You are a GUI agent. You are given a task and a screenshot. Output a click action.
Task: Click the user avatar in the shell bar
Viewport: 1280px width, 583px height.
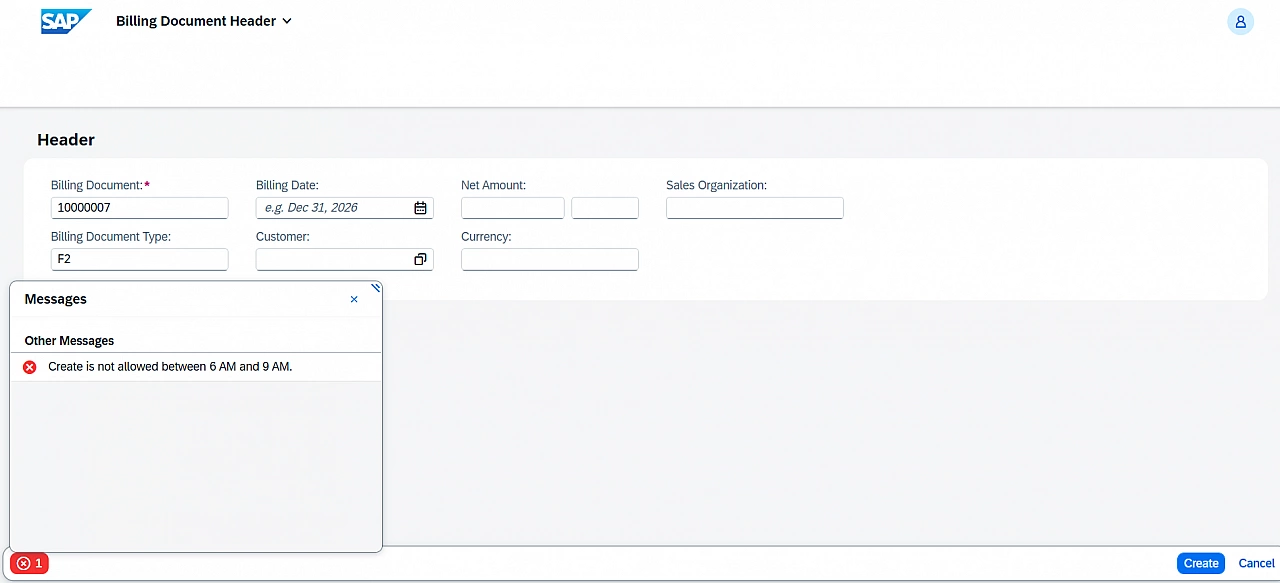(1240, 21)
